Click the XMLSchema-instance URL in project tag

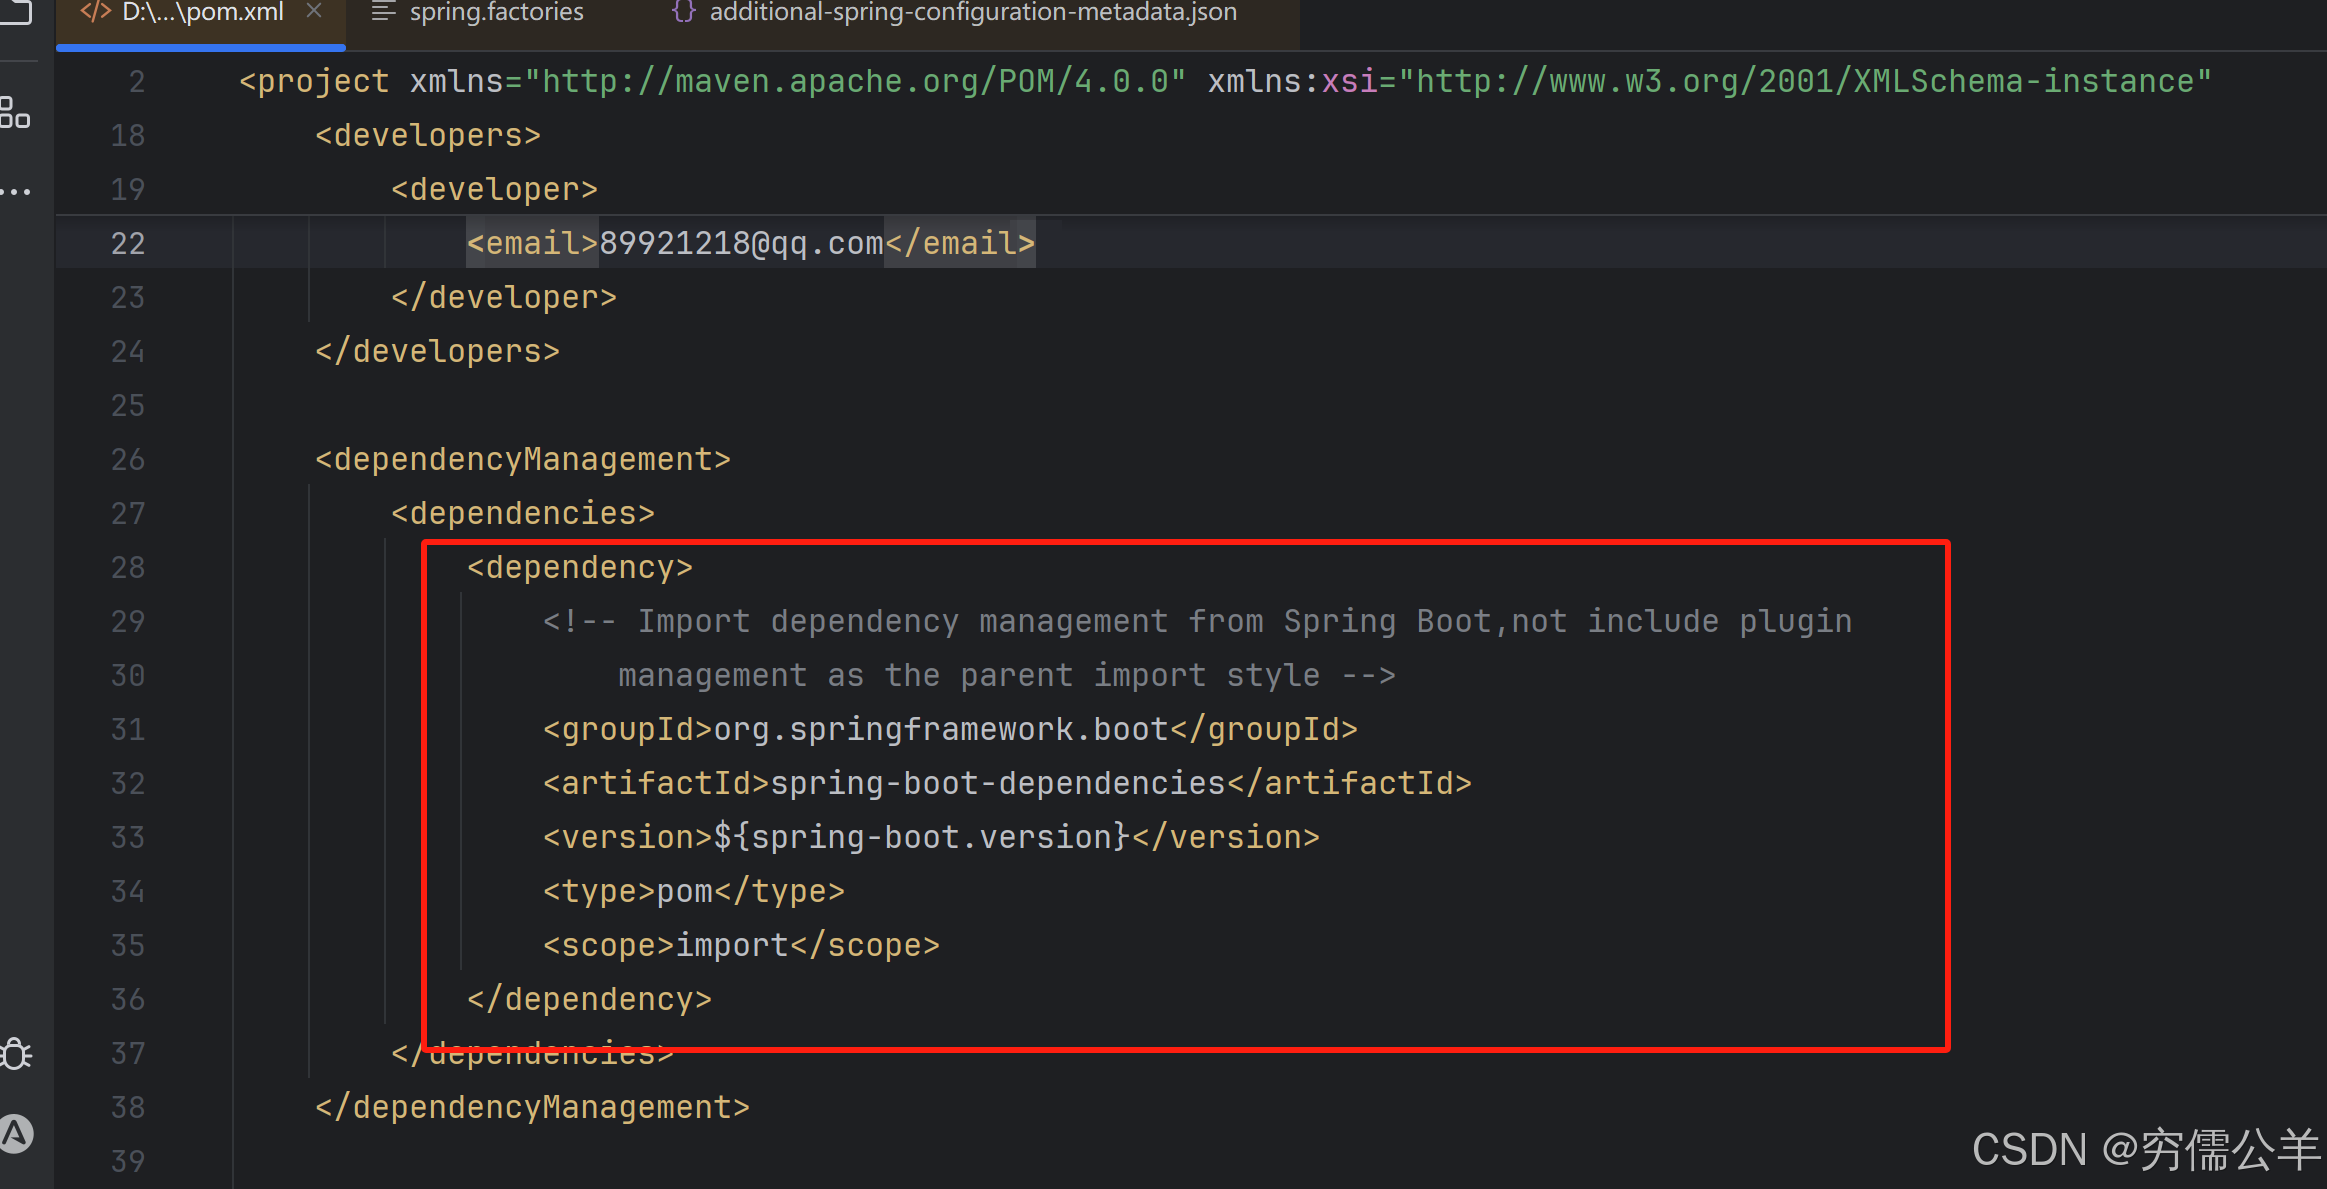1804,81
